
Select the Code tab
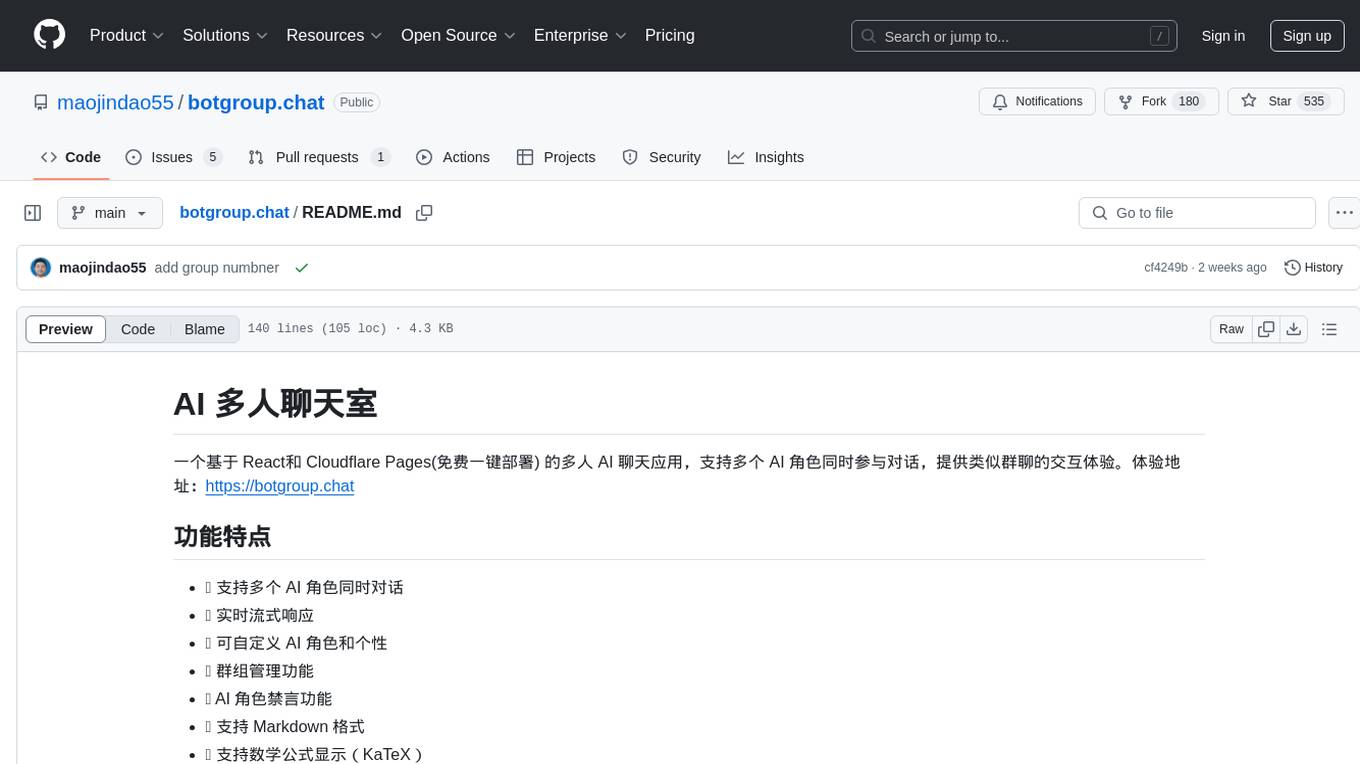pyautogui.click(x=71, y=157)
